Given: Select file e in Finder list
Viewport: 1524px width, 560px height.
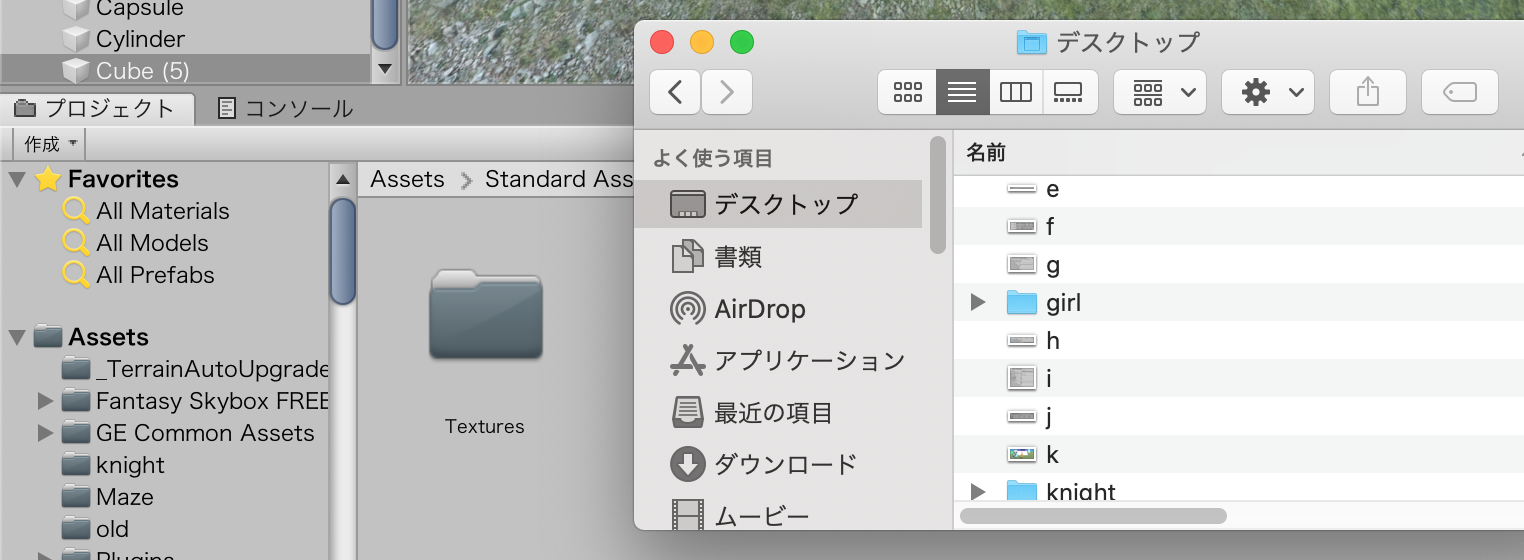Looking at the screenshot, I should (x=1239, y=189).
